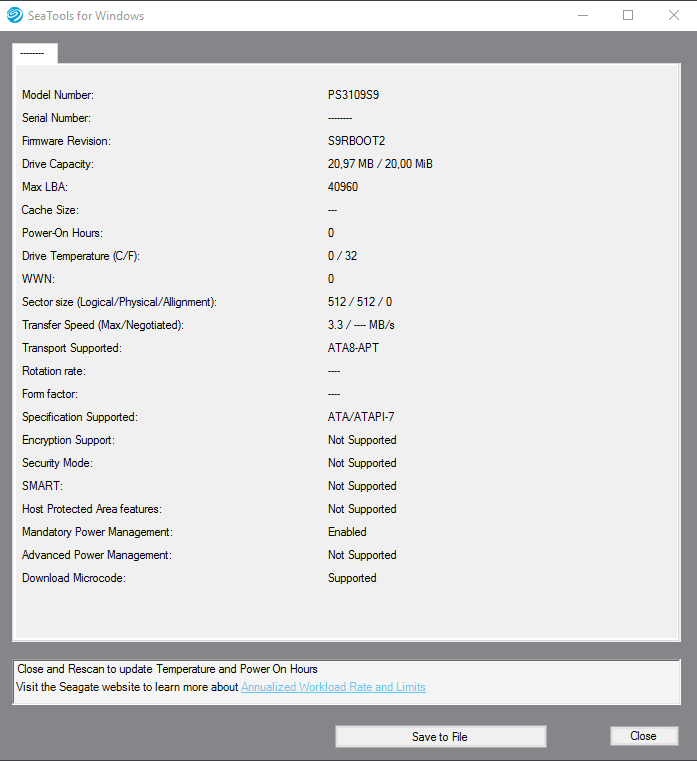Click the Mandatory Power Management label

point(97,532)
